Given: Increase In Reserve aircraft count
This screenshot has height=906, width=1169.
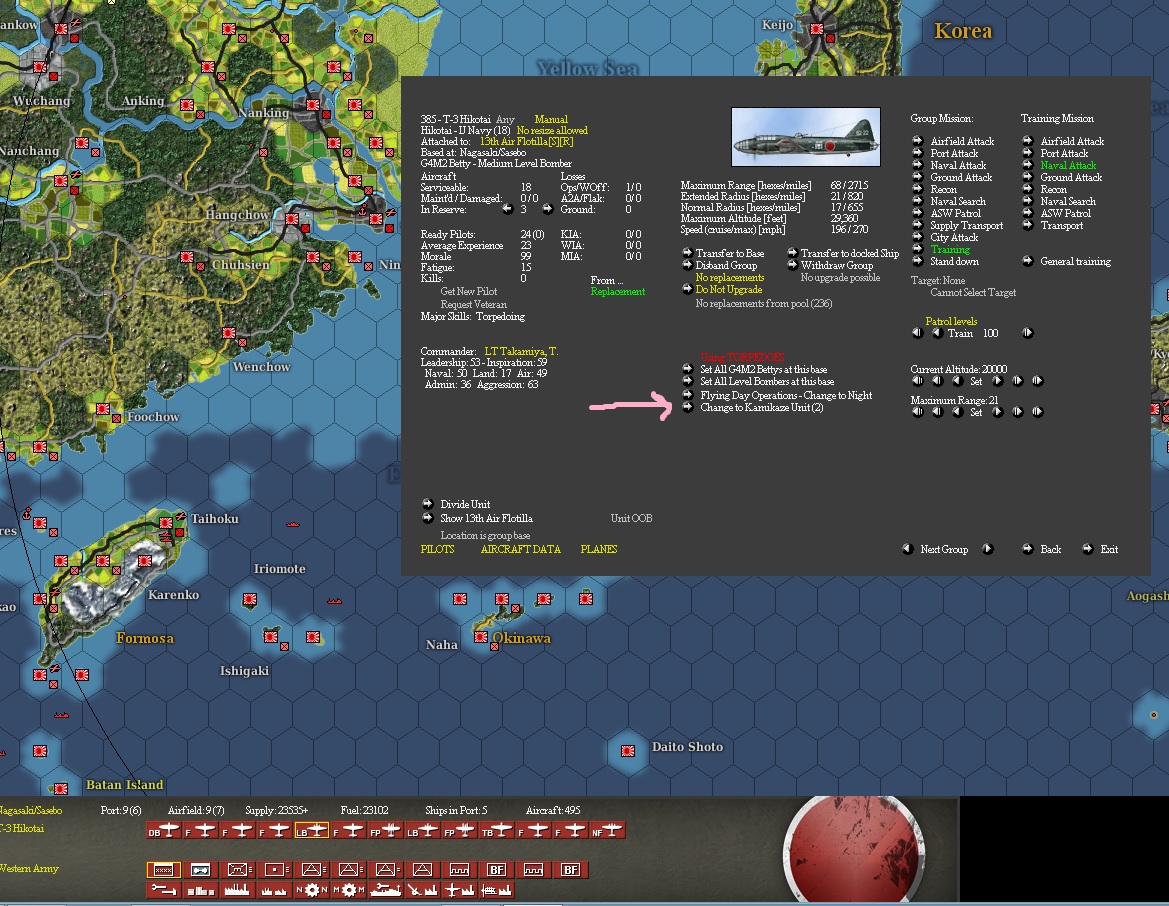Looking at the screenshot, I should click(547, 209).
